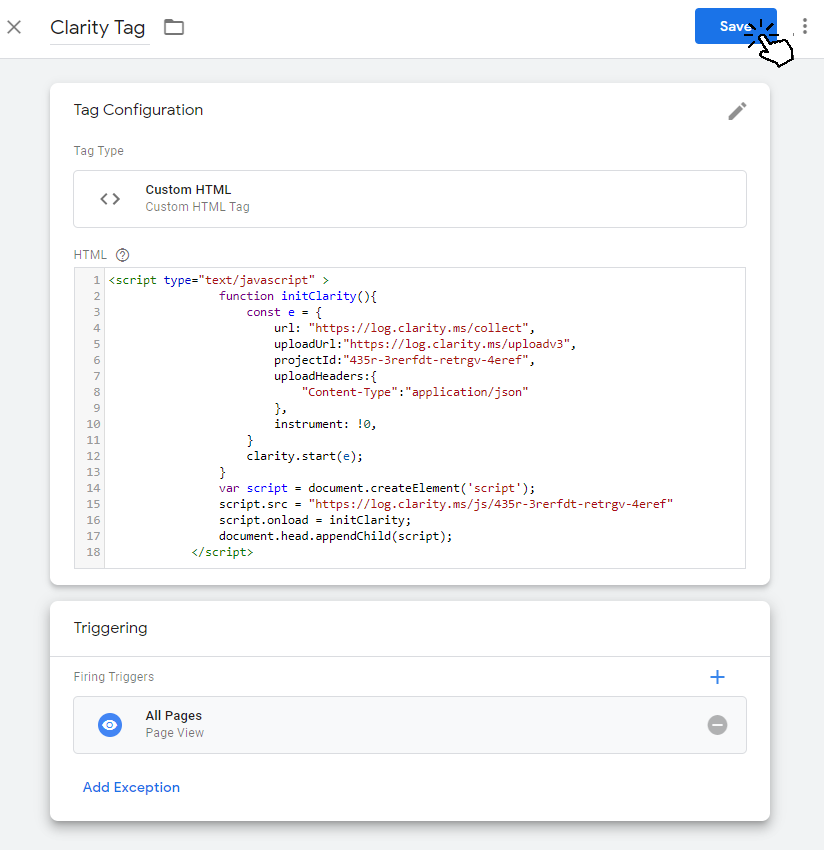This screenshot has height=850, width=824.
Task: Save the Clarity Tag
Action: (x=735, y=26)
